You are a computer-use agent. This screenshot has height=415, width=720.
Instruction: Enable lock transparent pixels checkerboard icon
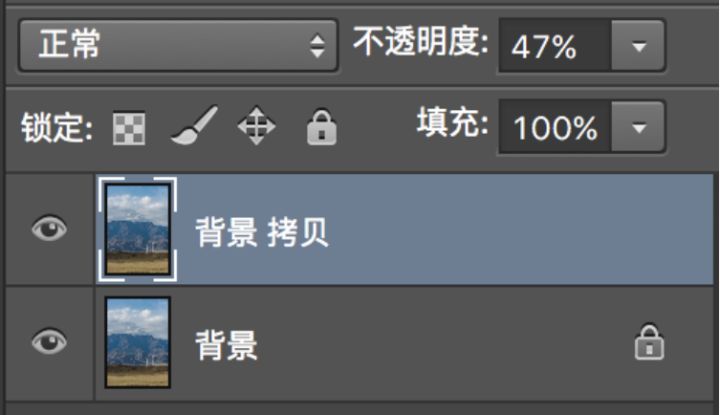tap(129, 128)
